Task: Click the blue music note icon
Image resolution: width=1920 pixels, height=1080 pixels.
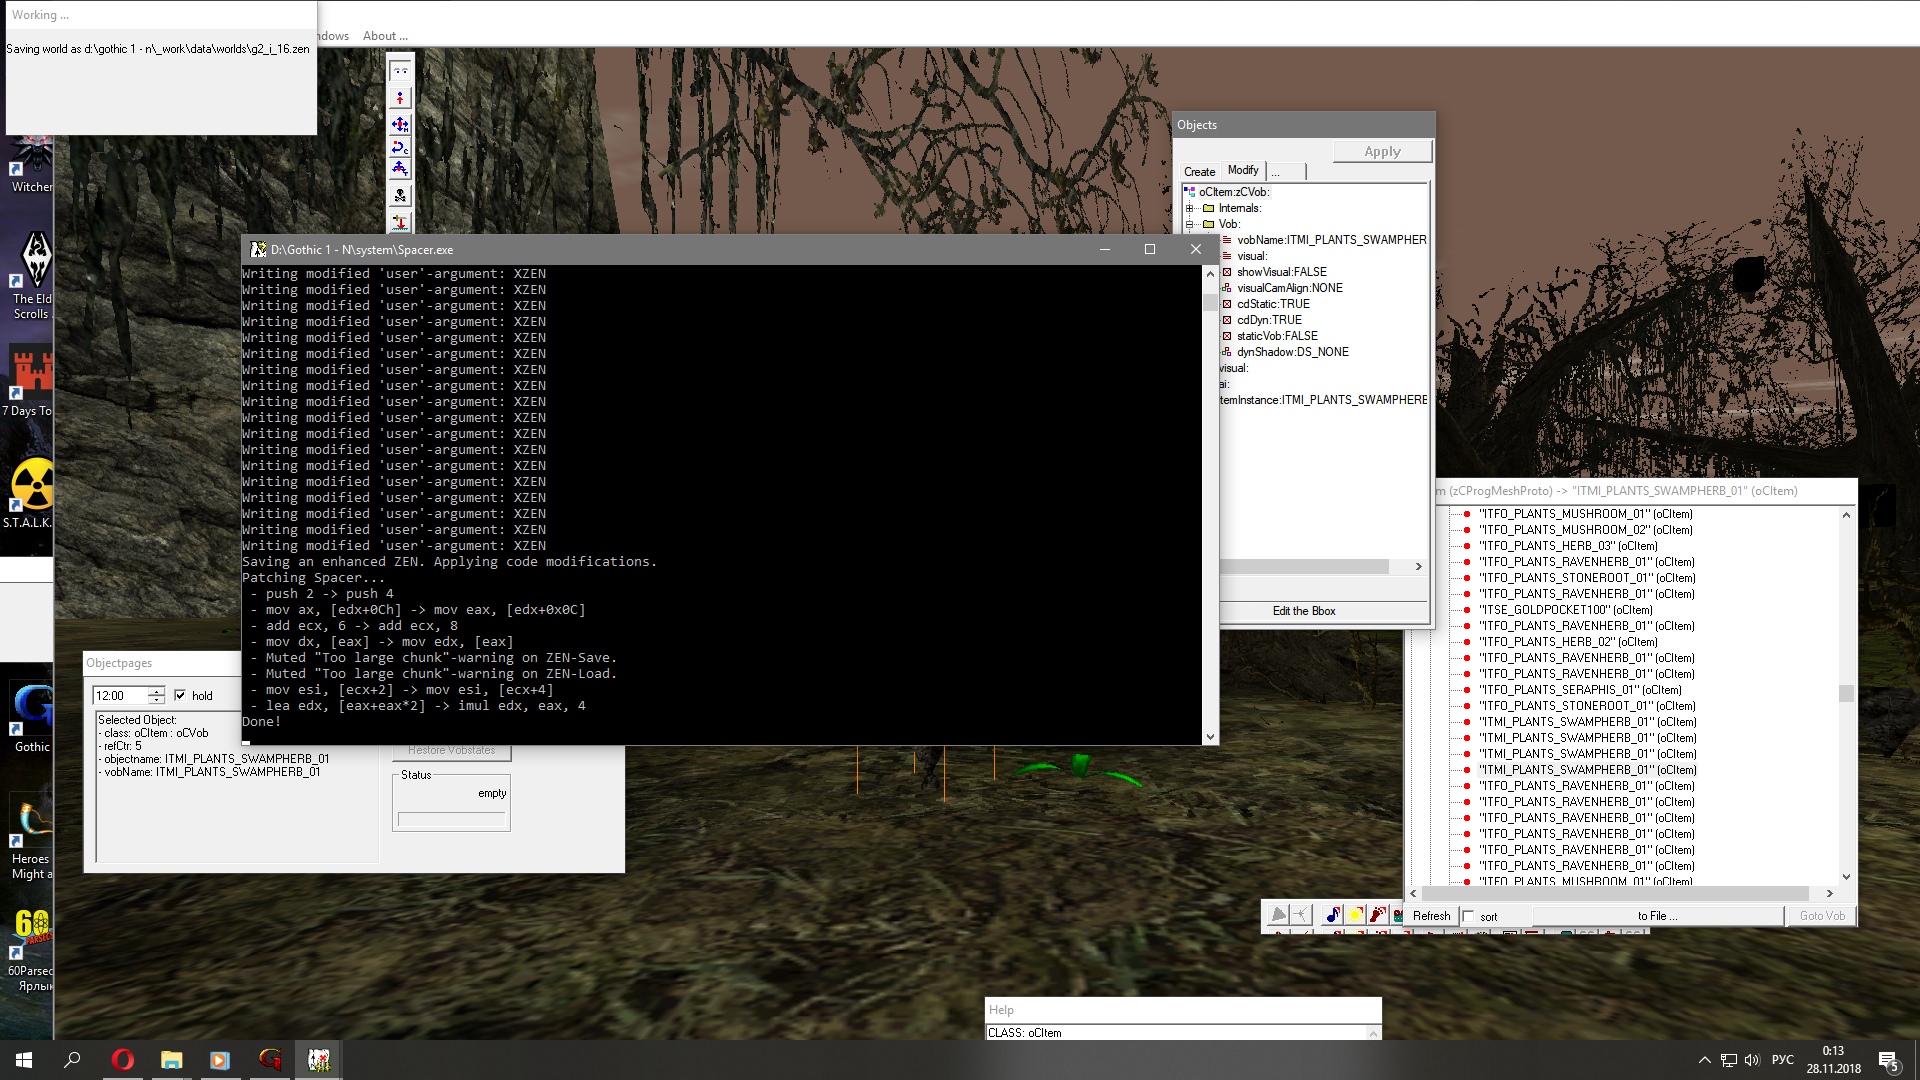Action: [x=1332, y=915]
